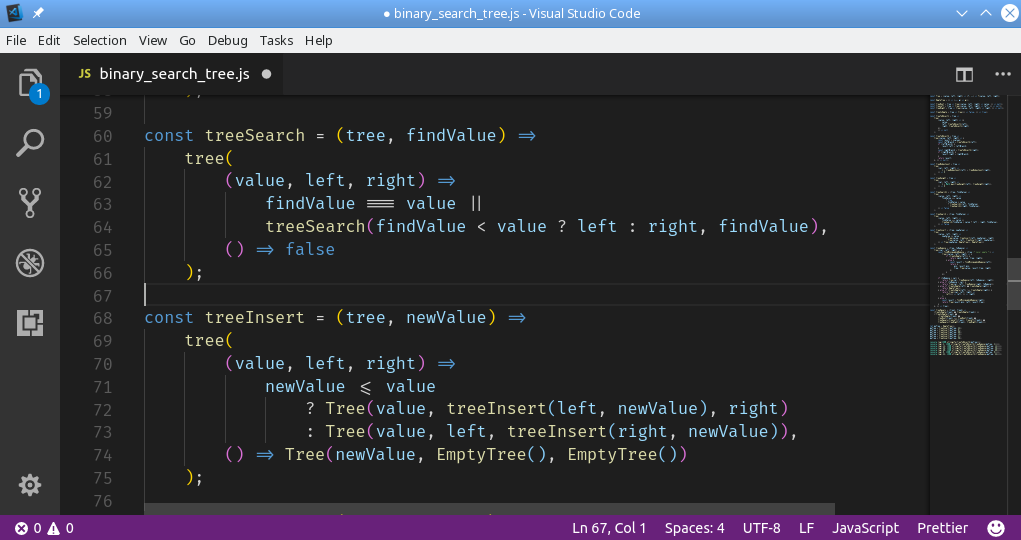Open the More Actions ellipsis menu

click(1002, 74)
